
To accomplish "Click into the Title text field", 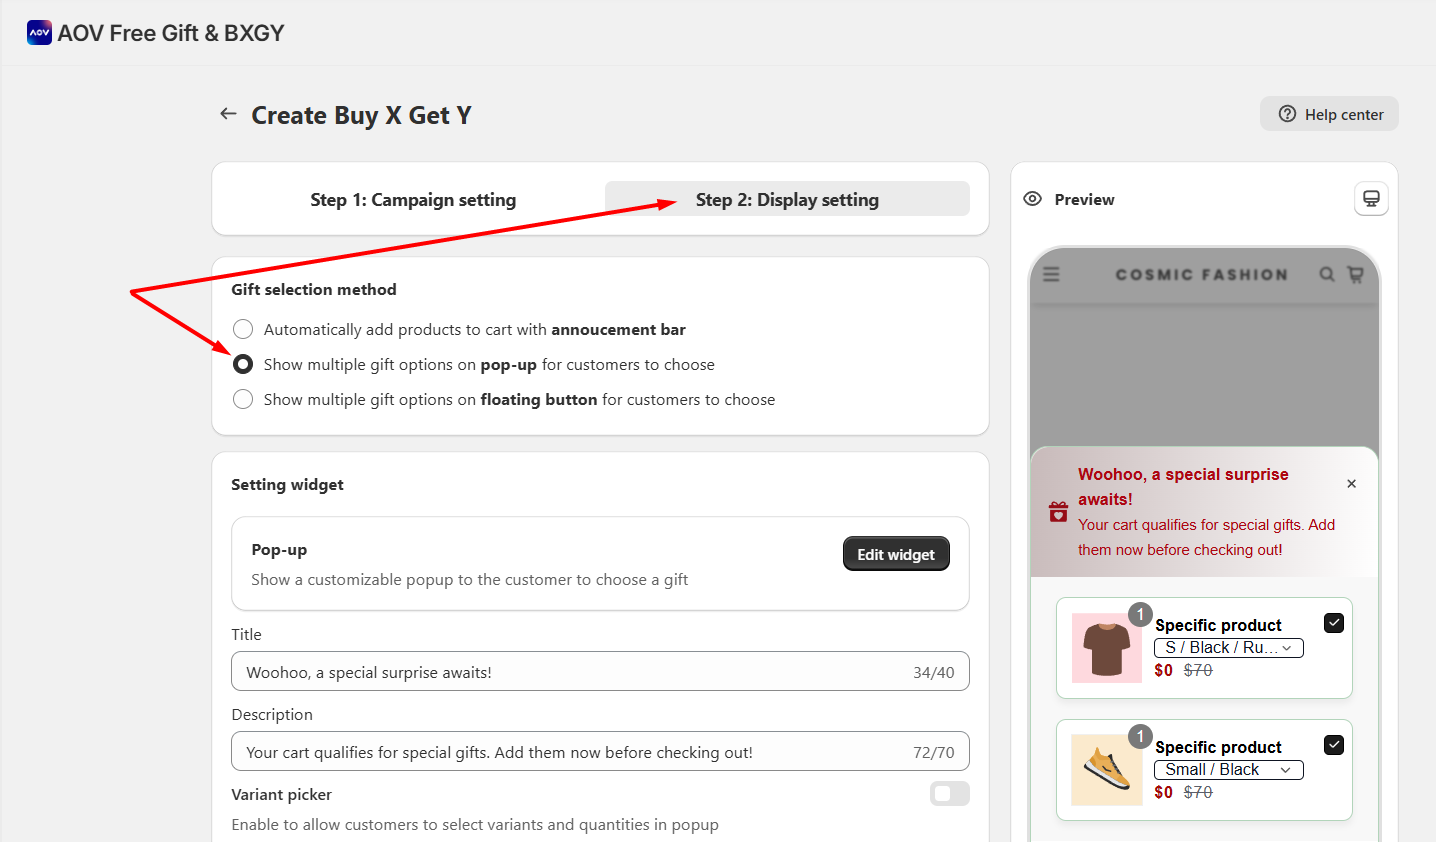I will tap(570, 672).
